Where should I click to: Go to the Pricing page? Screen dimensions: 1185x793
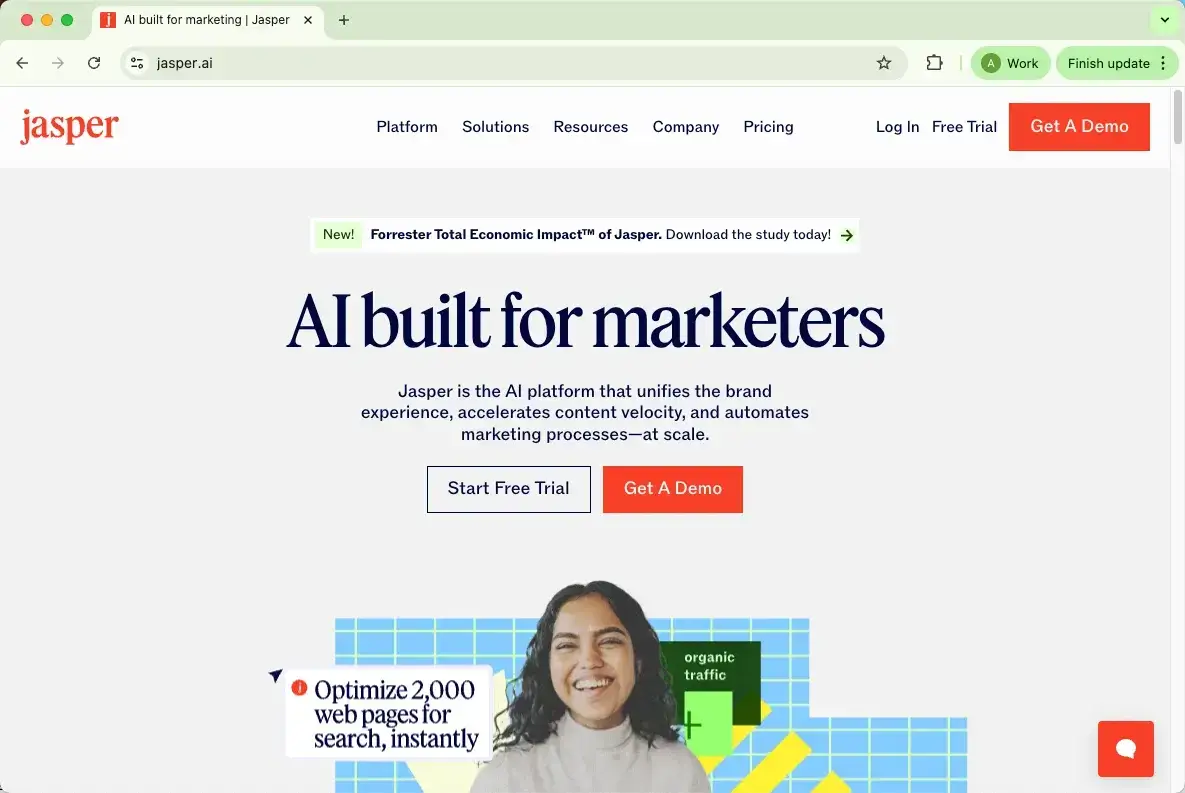click(768, 127)
